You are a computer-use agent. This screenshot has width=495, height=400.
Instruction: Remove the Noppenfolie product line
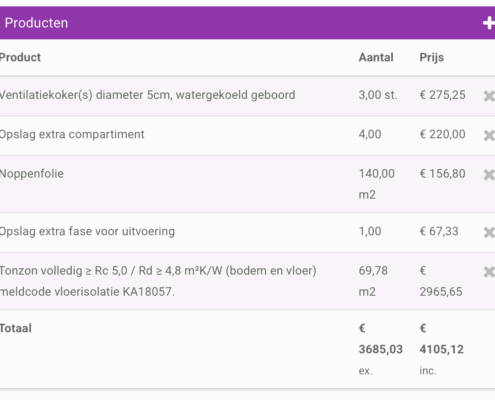tap(489, 175)
